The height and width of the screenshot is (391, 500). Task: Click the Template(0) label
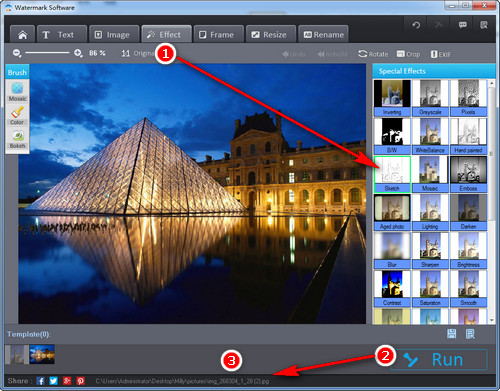pos(29,334)
